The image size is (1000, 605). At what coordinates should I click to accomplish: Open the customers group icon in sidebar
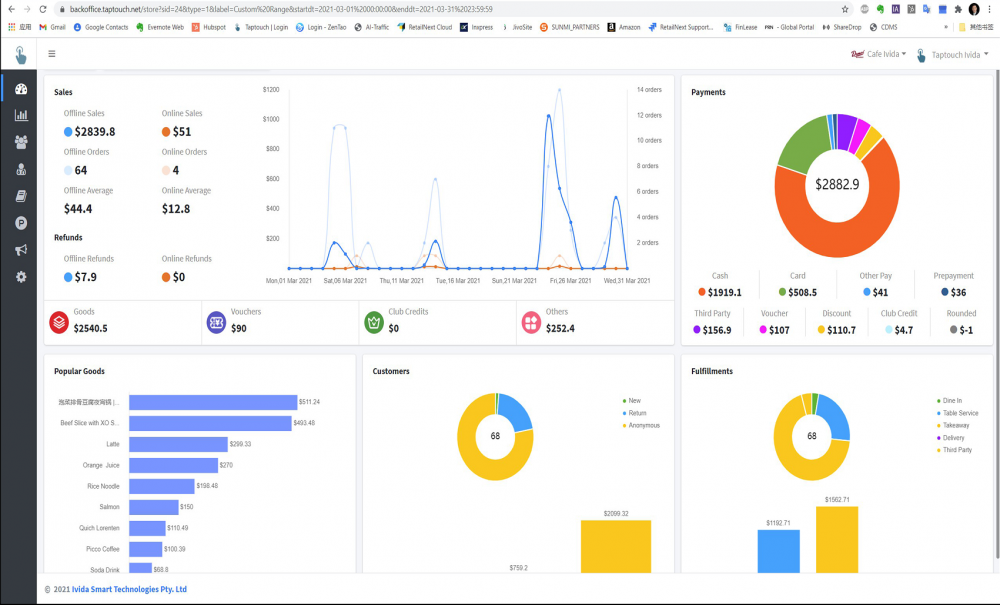click(x=21, y=142)
